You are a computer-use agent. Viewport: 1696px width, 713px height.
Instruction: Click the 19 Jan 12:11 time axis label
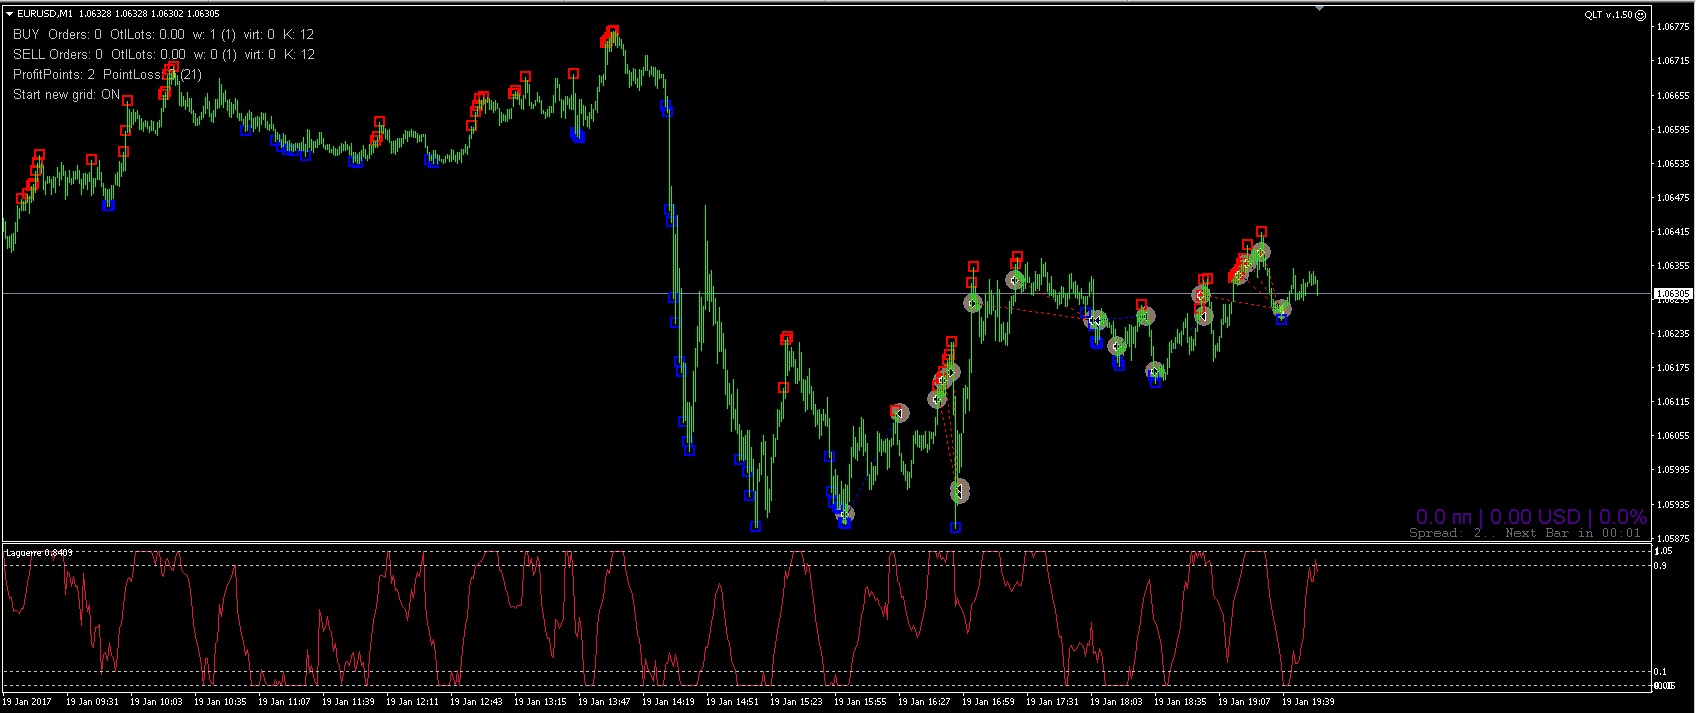point(412,702)
